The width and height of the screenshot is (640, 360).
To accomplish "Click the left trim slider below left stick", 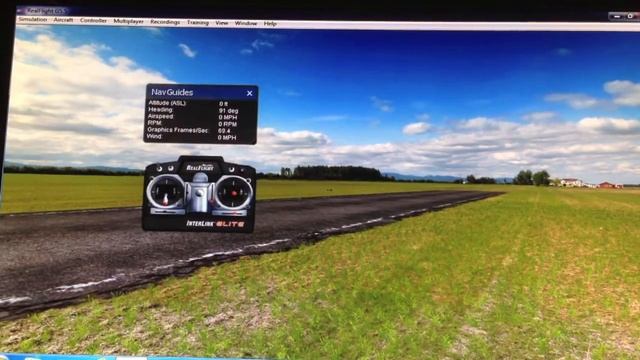I will pyautogui.click(x=167, y=212).
